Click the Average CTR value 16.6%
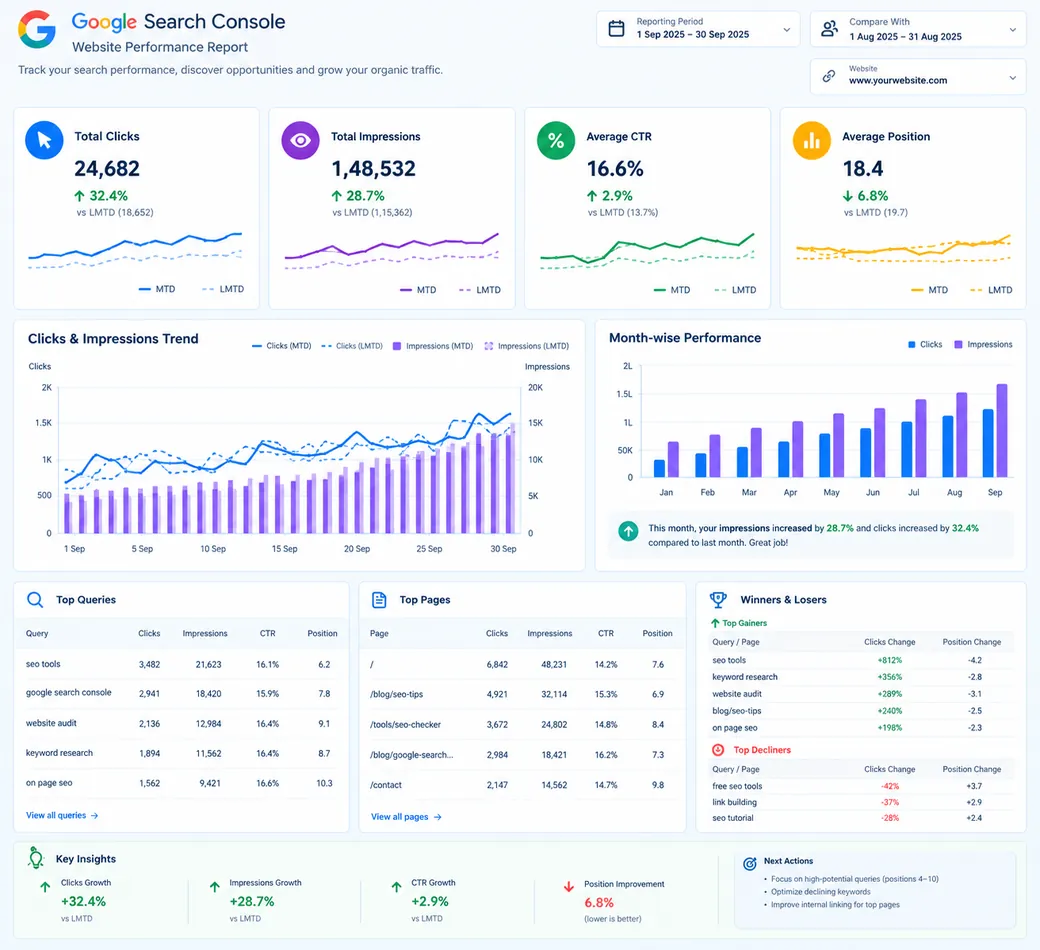The width and height of the screenshot is (1040, 950). [615, 169]
